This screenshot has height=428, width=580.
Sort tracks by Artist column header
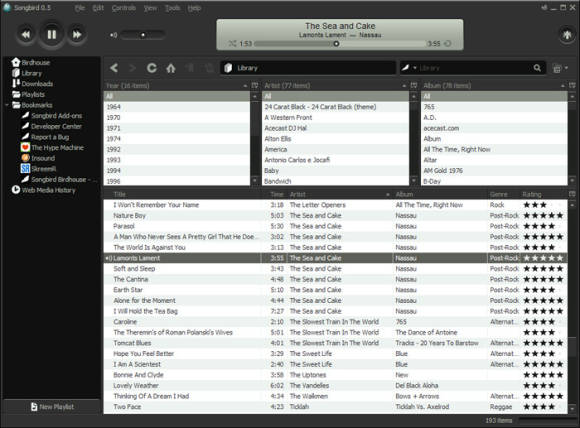click(340, 194)
